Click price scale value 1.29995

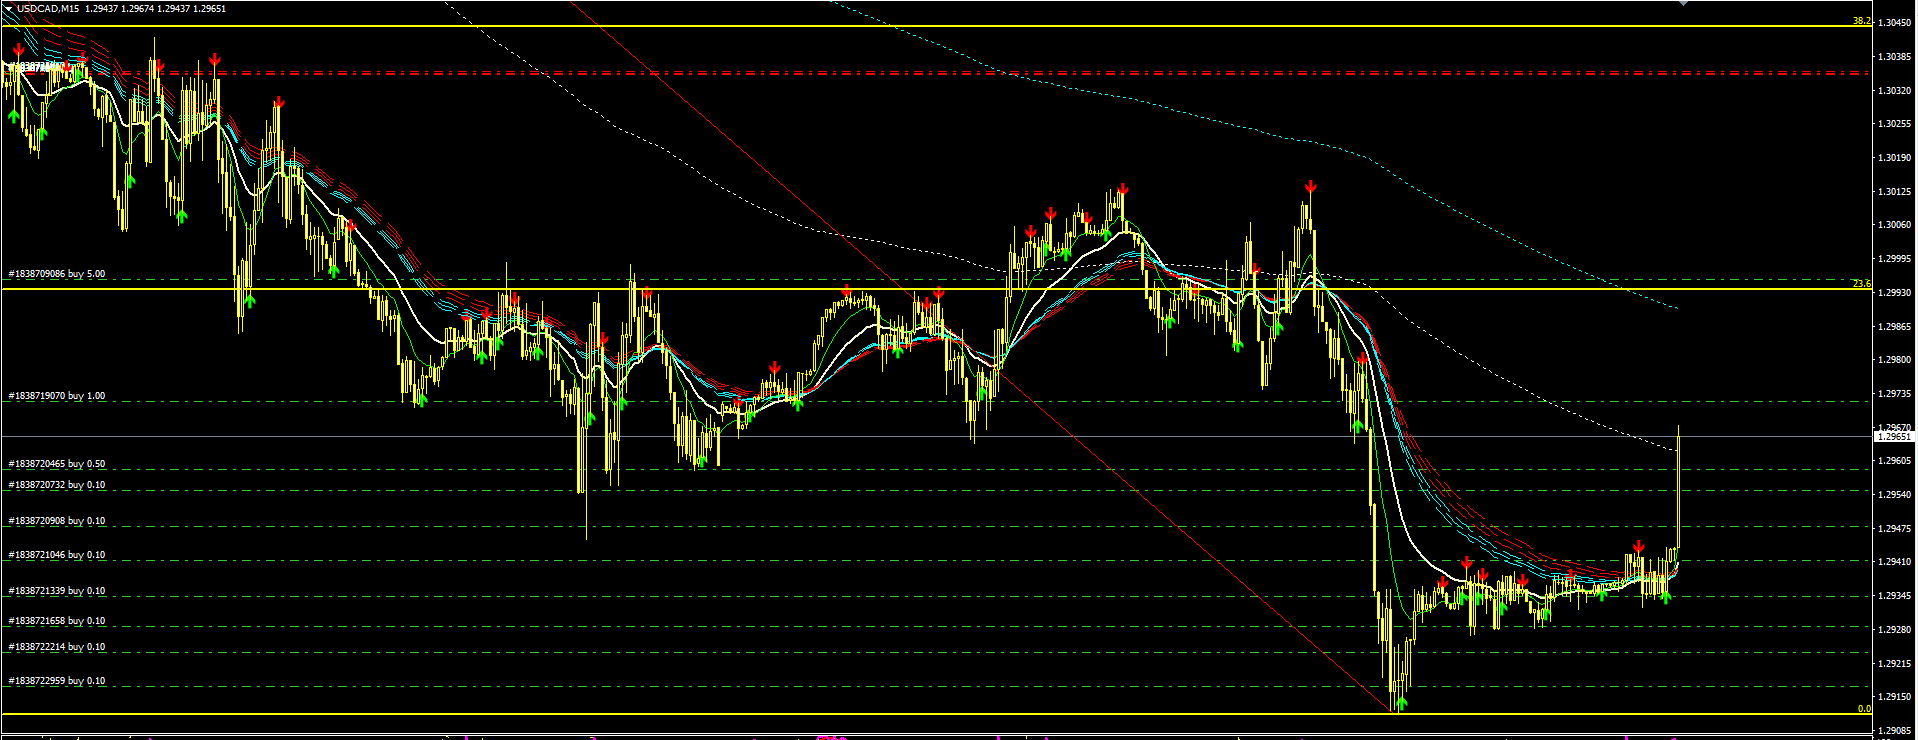(1896, 259)
